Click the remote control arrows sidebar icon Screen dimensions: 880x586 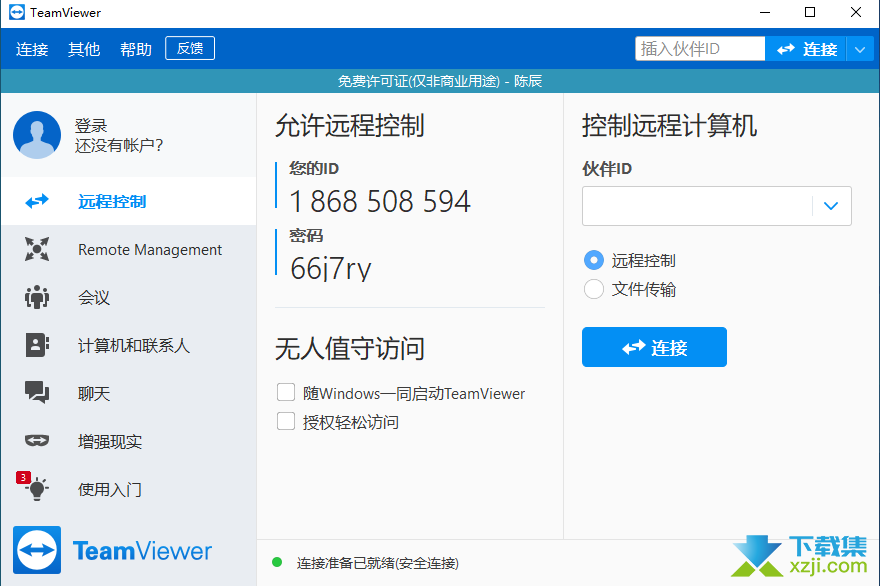(37, 201)
